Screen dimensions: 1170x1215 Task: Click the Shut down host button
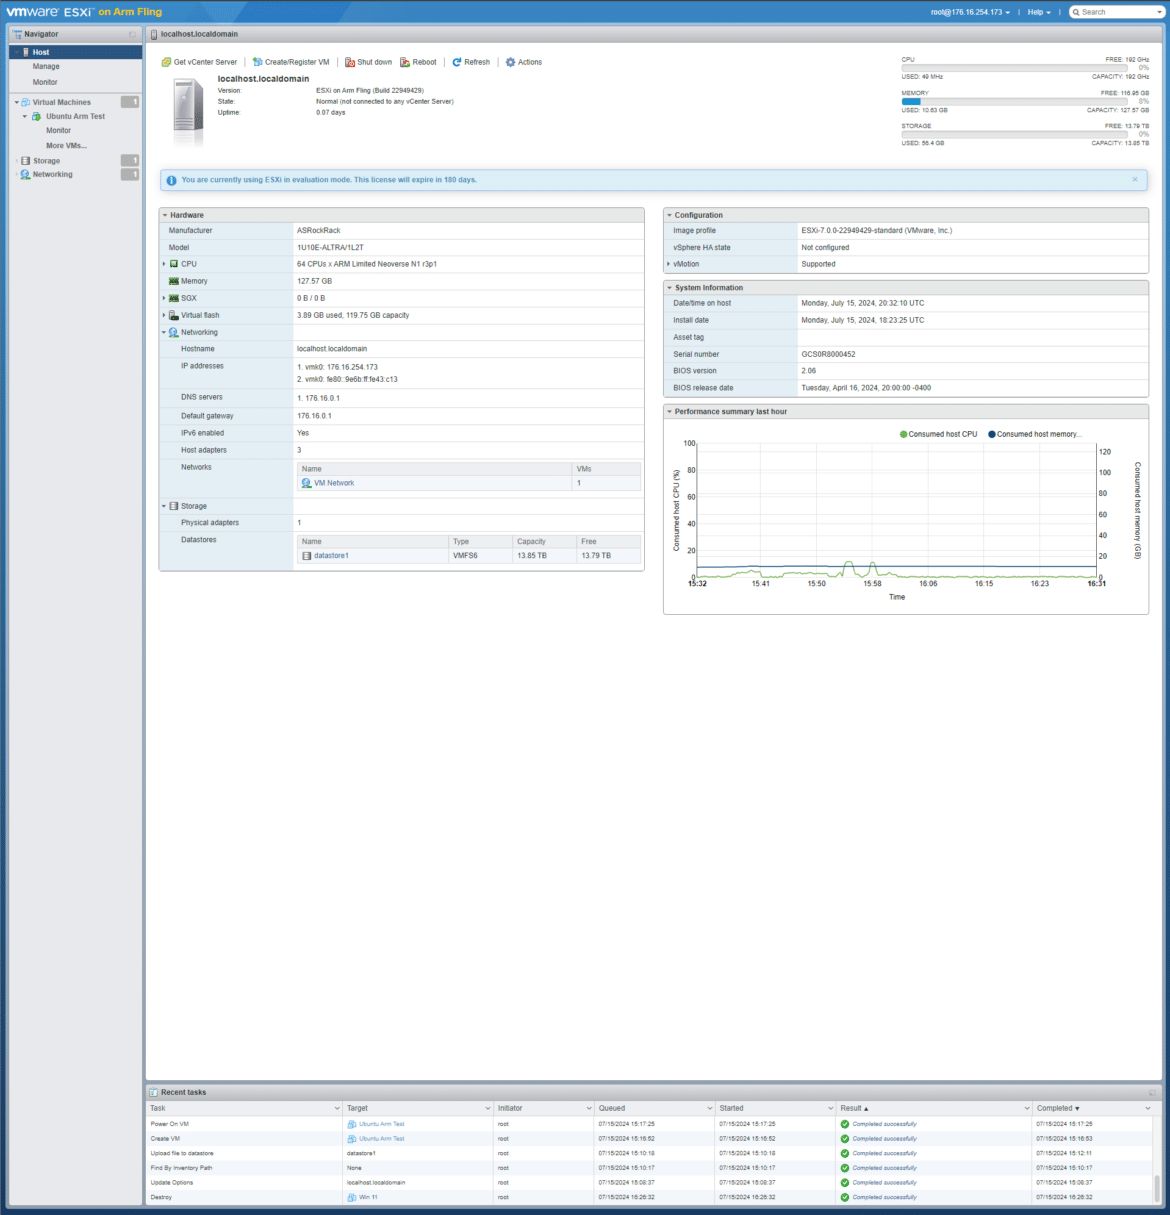[x=369, y=62]
